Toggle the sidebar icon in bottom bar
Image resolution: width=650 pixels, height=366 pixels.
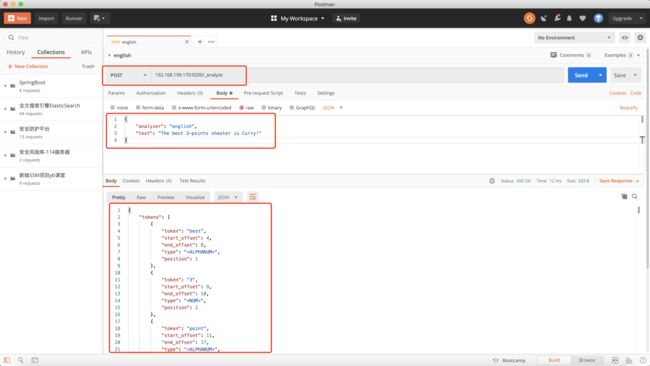pyautogui.click(x=7, y=360)
